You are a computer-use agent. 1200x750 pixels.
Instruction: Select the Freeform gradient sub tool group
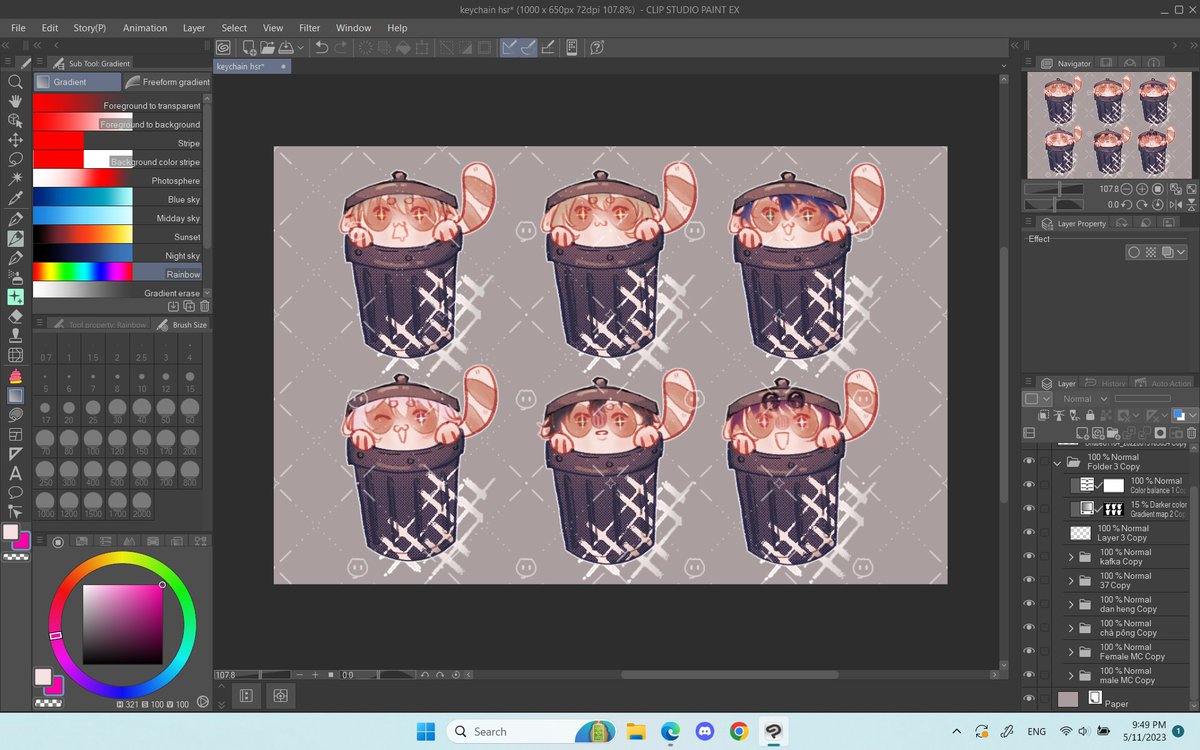coord(167,82)
